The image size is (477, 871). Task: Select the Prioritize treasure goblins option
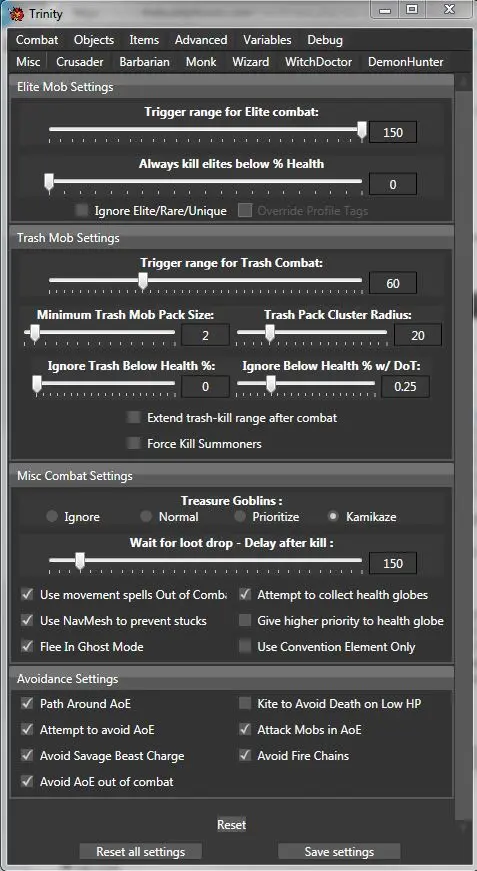pyautogui.click(x=239, y=517)
